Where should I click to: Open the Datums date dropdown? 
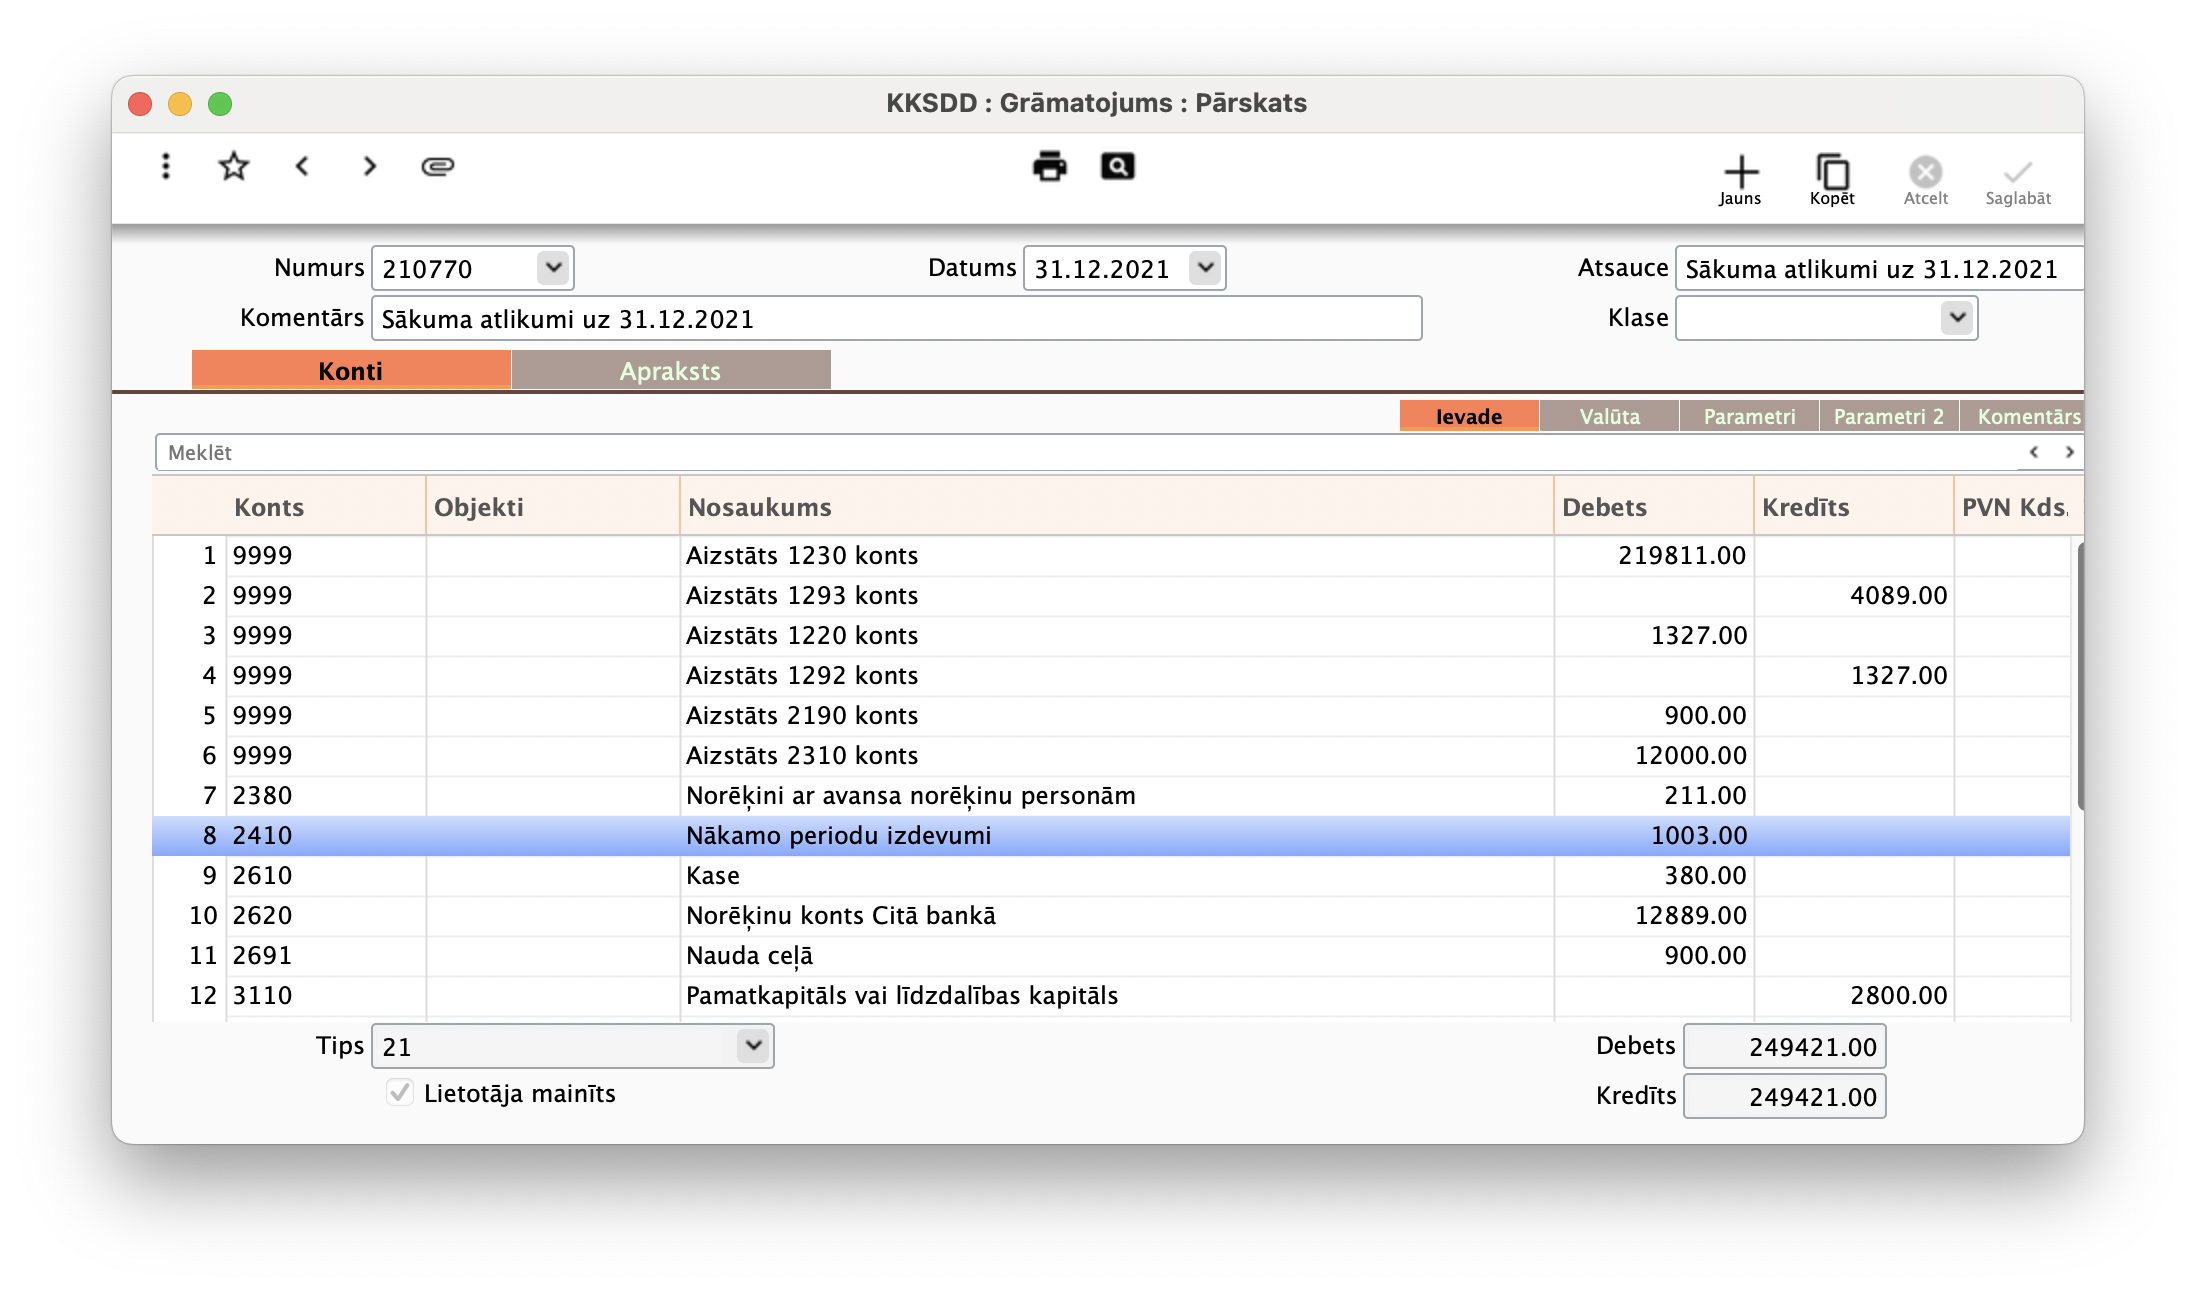1205,268
